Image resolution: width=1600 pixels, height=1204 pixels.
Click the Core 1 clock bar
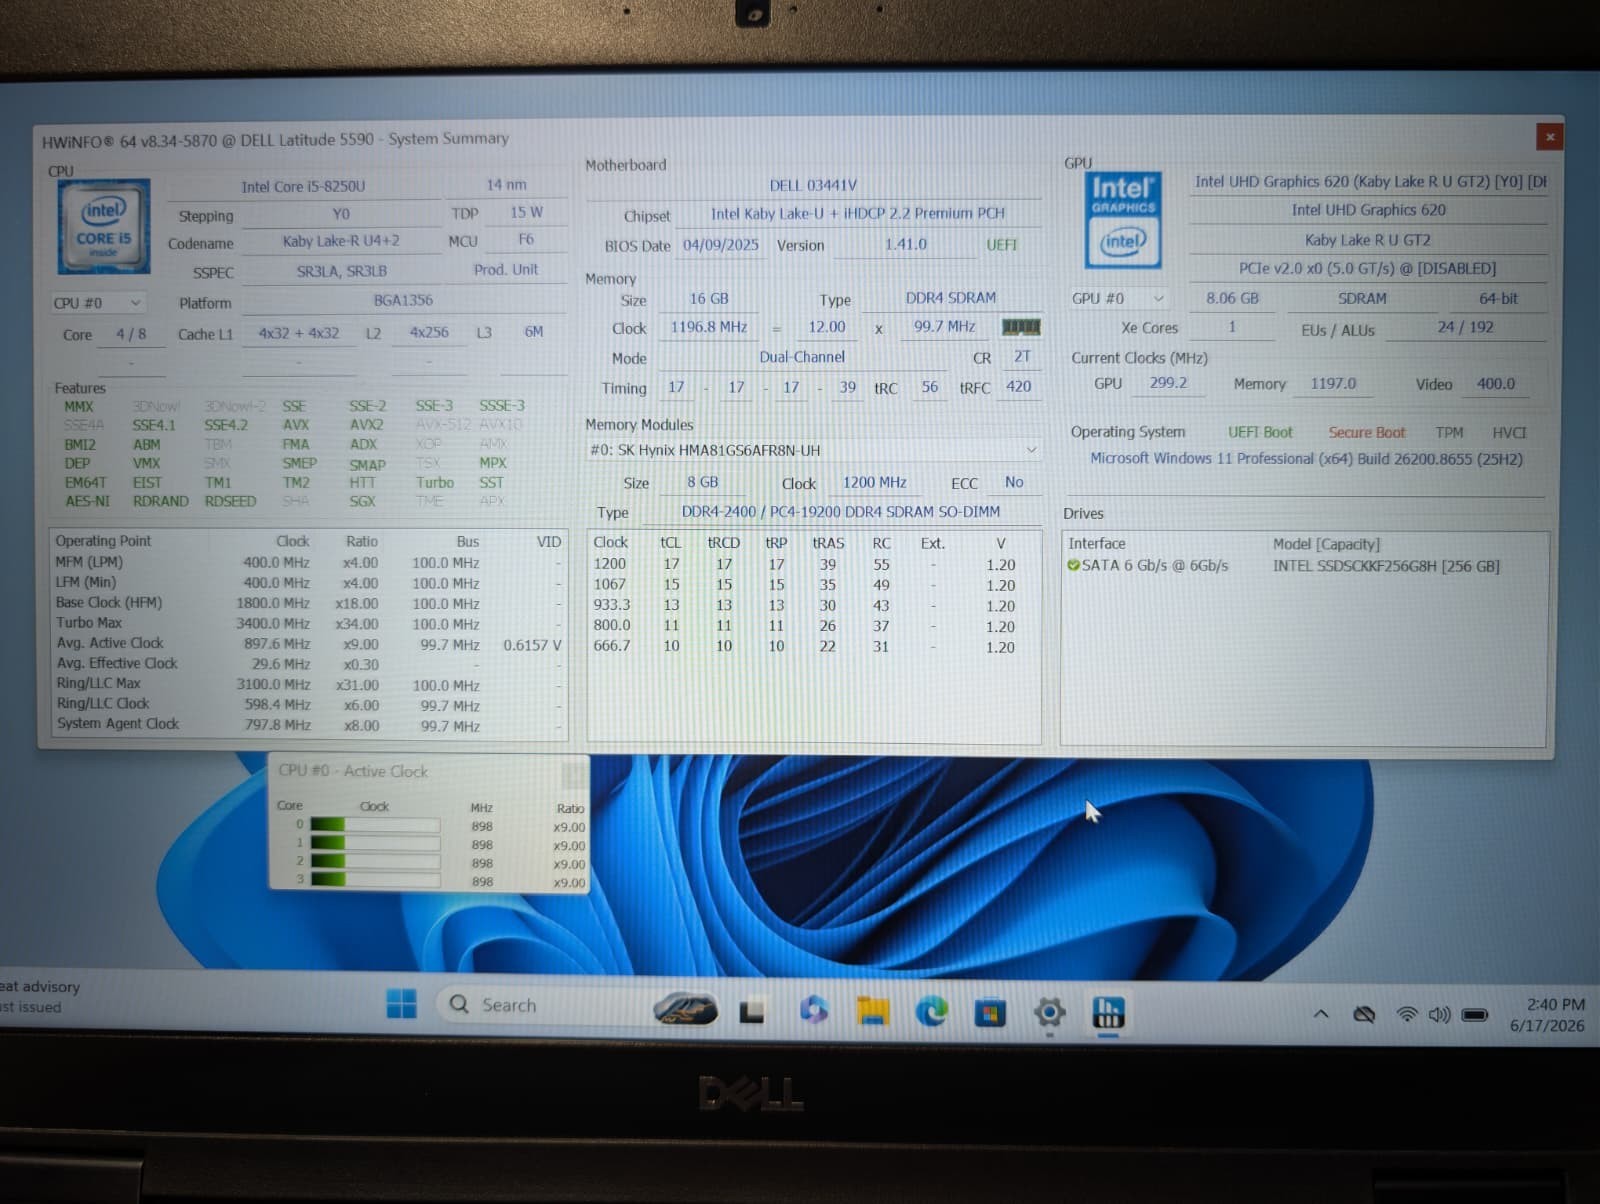375,843
